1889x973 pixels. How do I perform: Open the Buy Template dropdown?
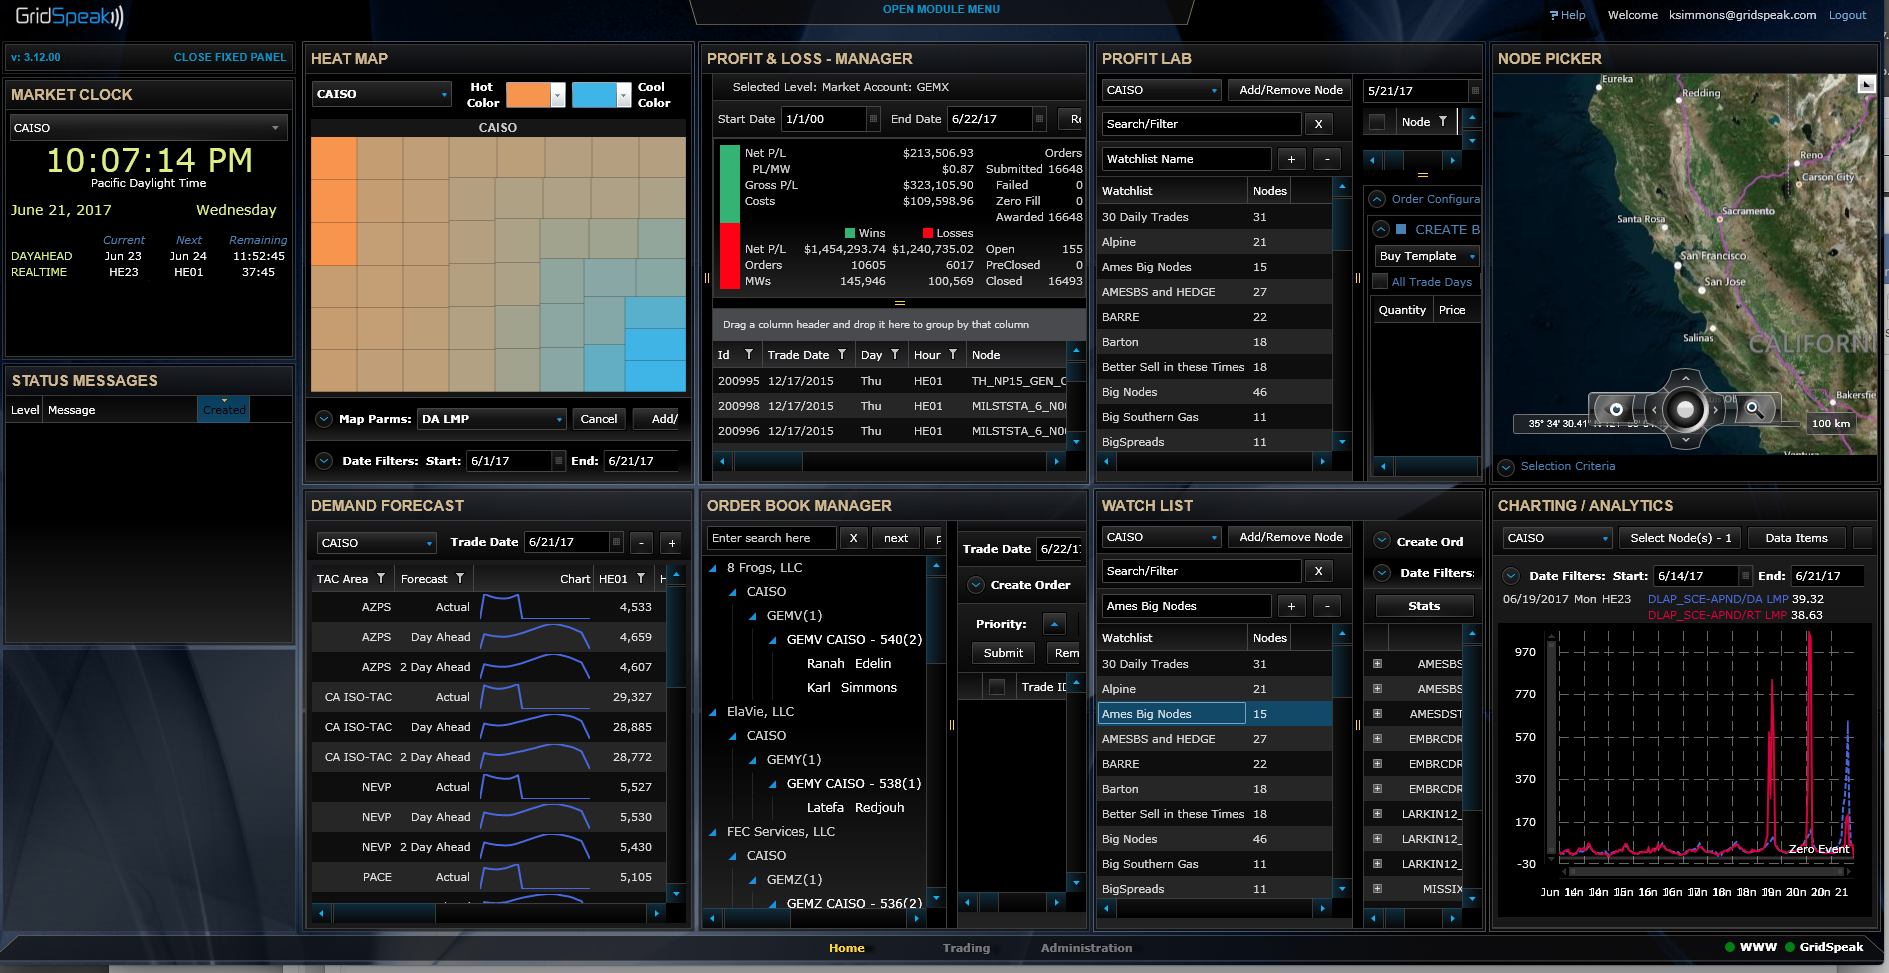(1427, 257)
